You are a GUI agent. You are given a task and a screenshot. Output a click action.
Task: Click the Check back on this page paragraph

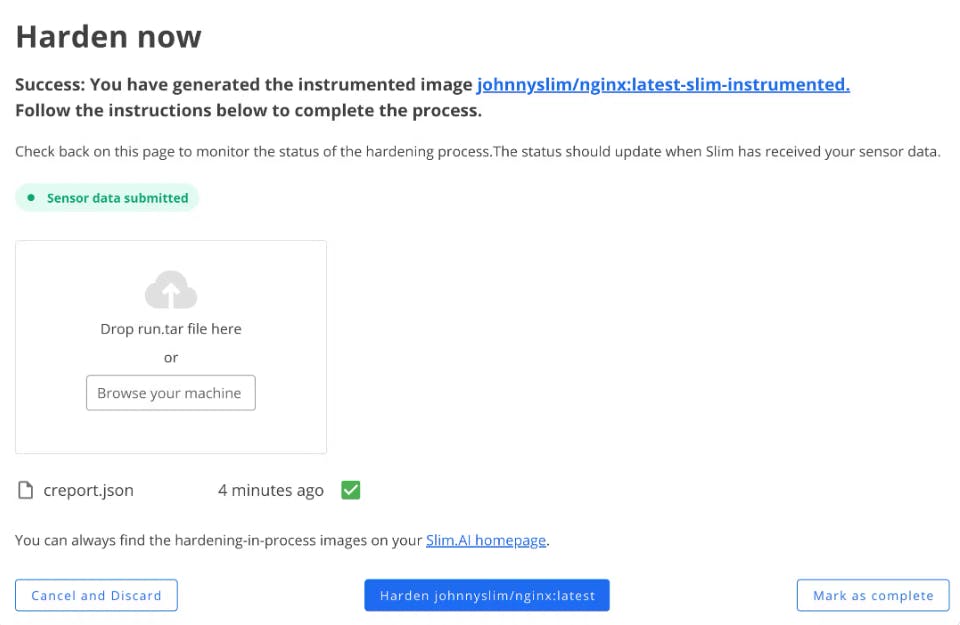pyautogui.click(x=478, y=152)
